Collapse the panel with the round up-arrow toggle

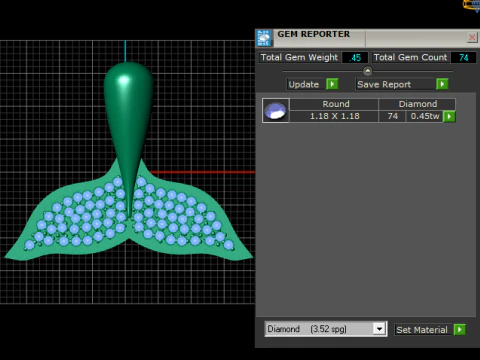[367, 71]
